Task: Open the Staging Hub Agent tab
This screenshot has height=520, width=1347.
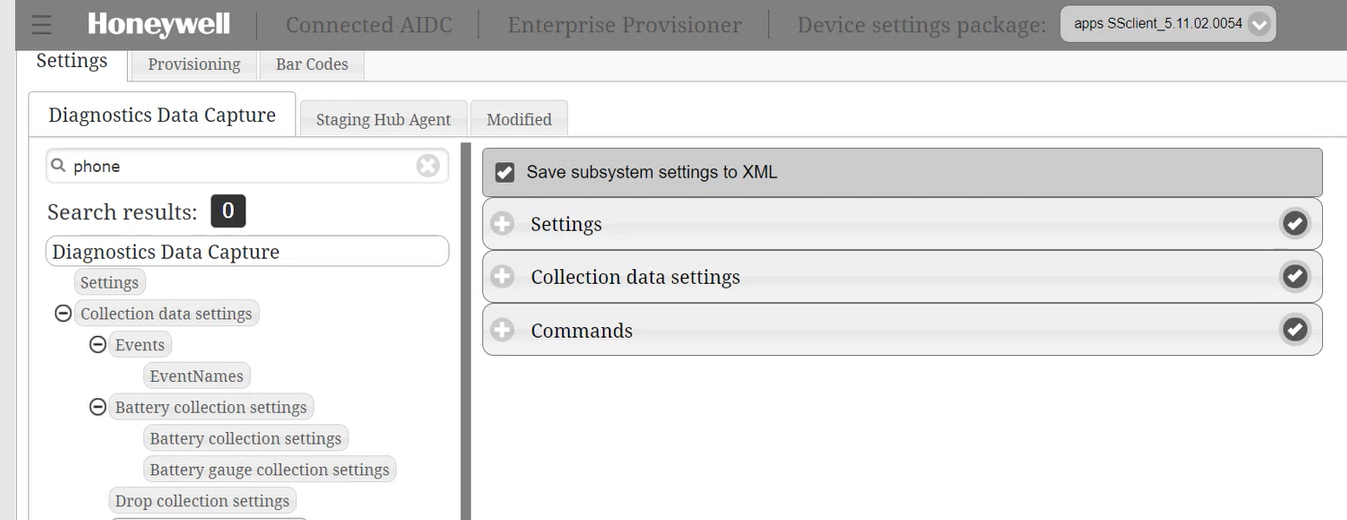Action: [383, 119]
